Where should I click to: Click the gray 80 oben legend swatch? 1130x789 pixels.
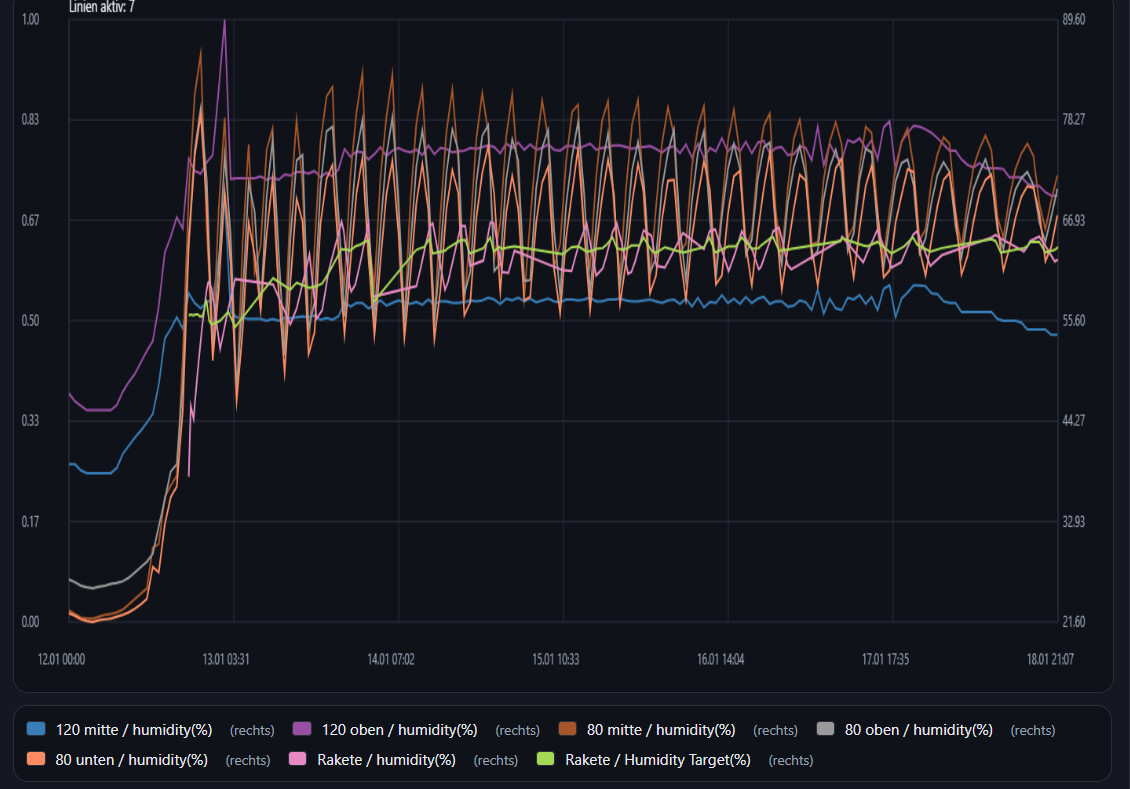(x=826, y=730)
